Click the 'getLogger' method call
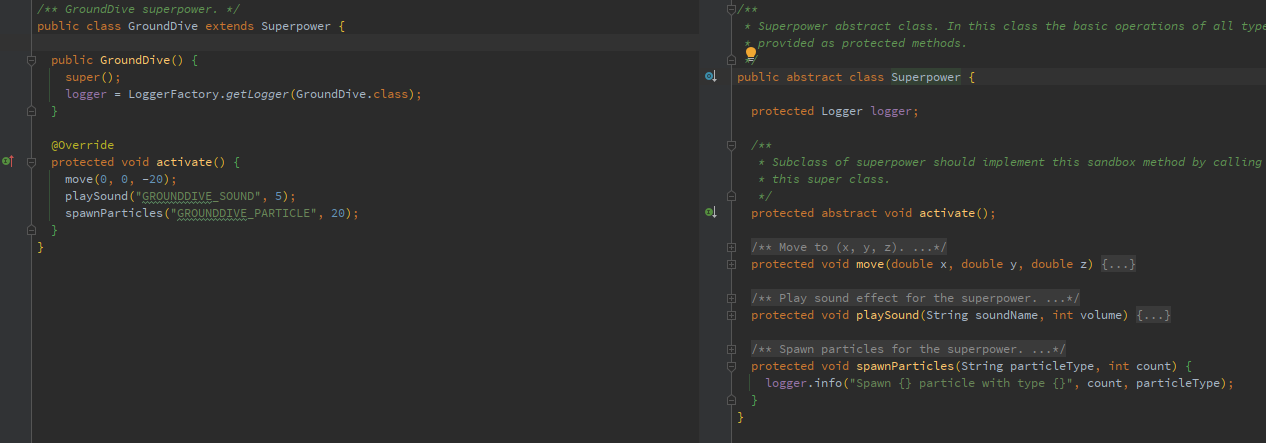The image size is (1266, 443). tap(258, 94)
